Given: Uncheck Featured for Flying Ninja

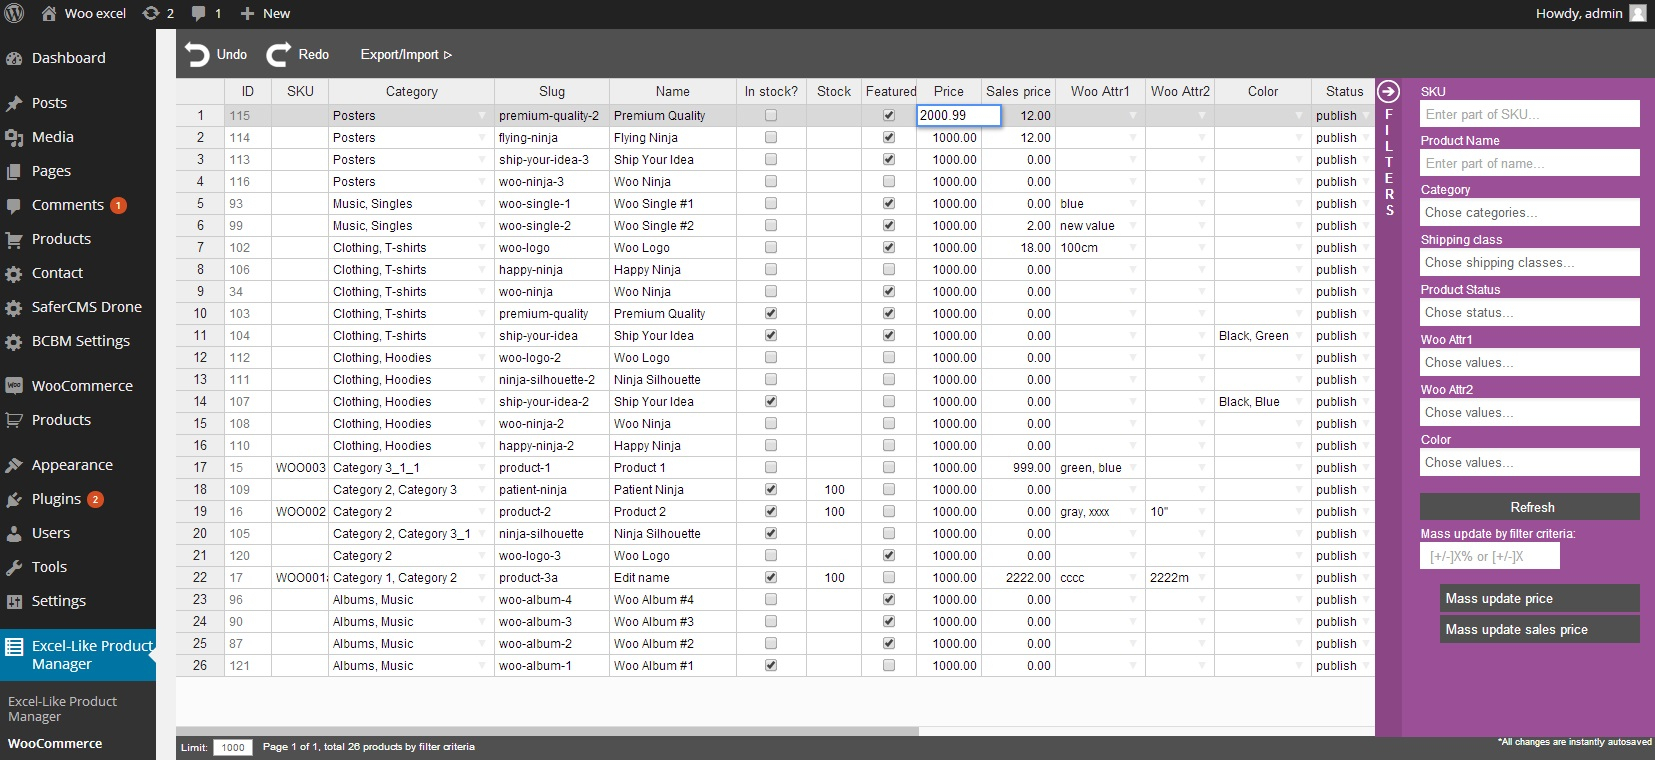Looking at the screenshot, I should (888, 138).
